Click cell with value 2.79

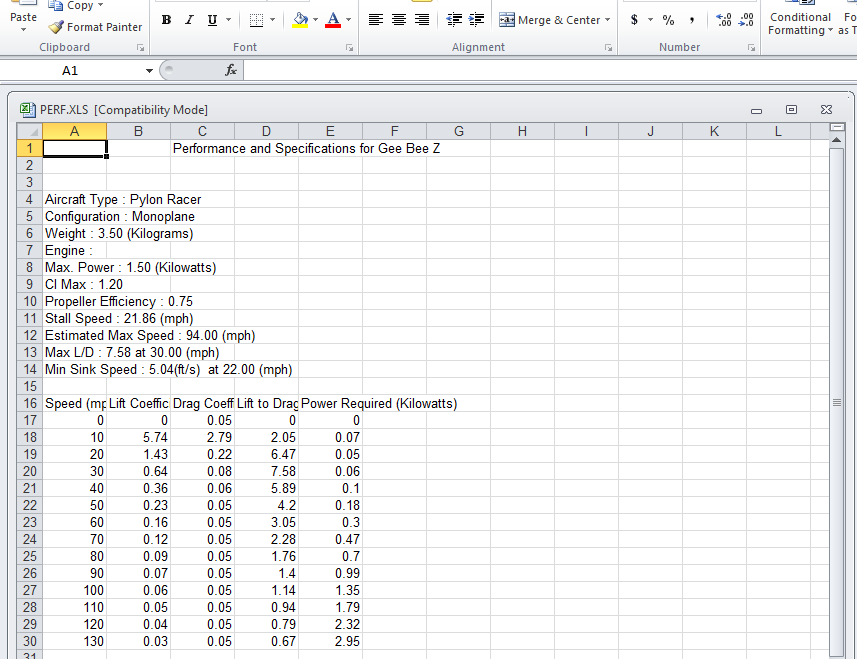tap(202, 437)
